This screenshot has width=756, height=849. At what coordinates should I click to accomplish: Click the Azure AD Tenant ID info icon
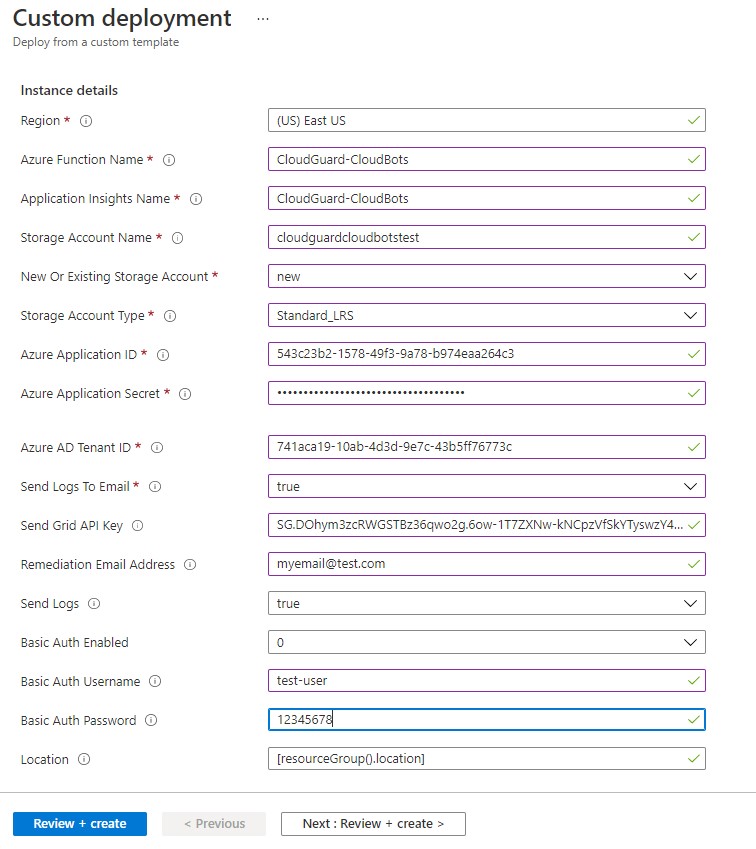point(157,448)
